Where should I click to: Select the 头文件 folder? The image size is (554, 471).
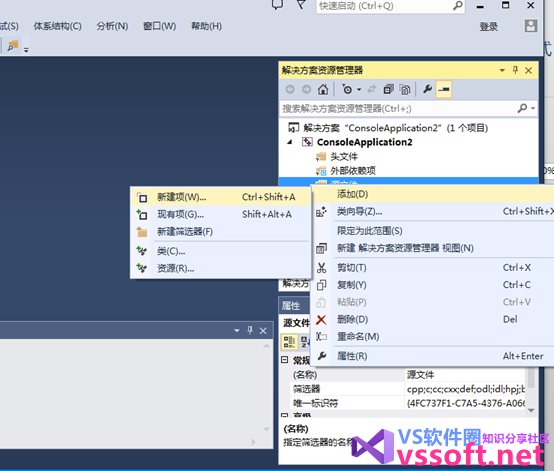coord(344,157)
